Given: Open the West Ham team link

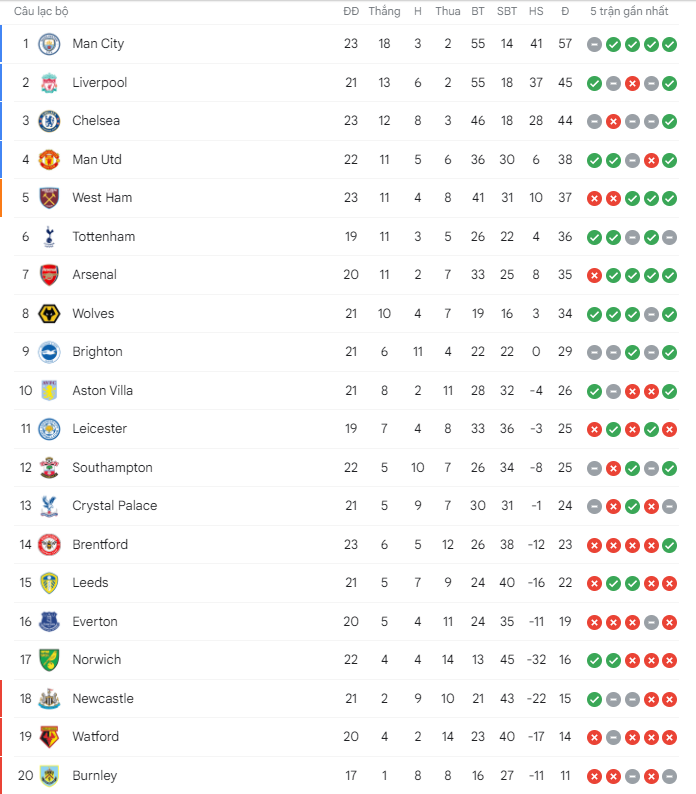Looking at the screenshot, I should click(x=102, y=197).
